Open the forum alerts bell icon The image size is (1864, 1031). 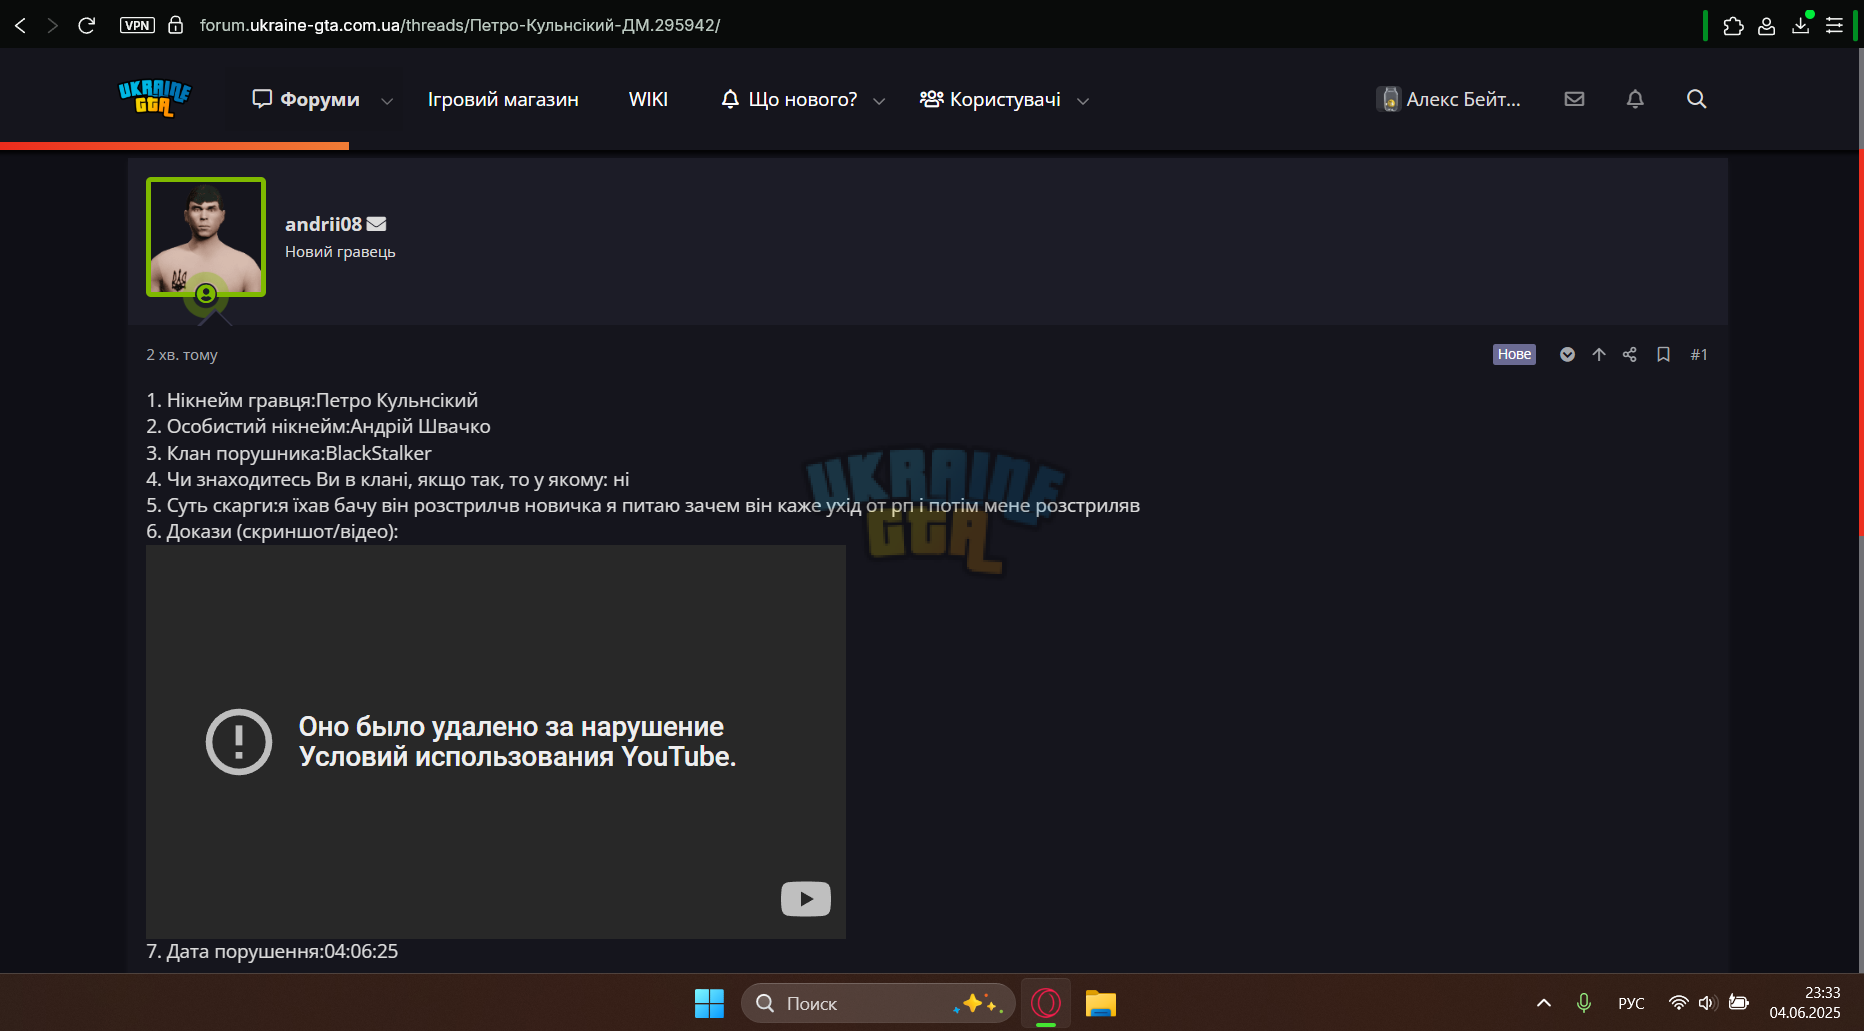1635,99
